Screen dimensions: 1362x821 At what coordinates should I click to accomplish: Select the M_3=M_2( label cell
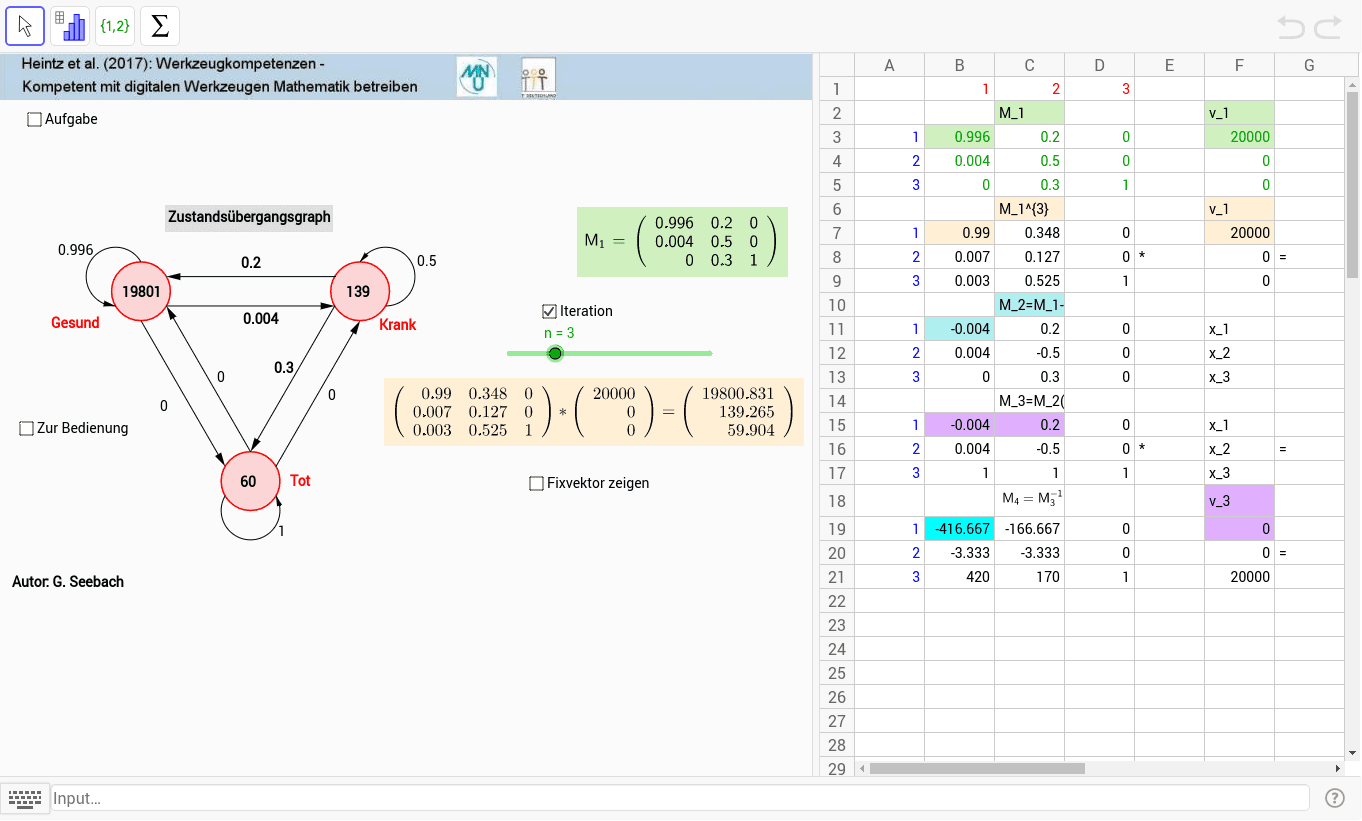(1029, 401)
